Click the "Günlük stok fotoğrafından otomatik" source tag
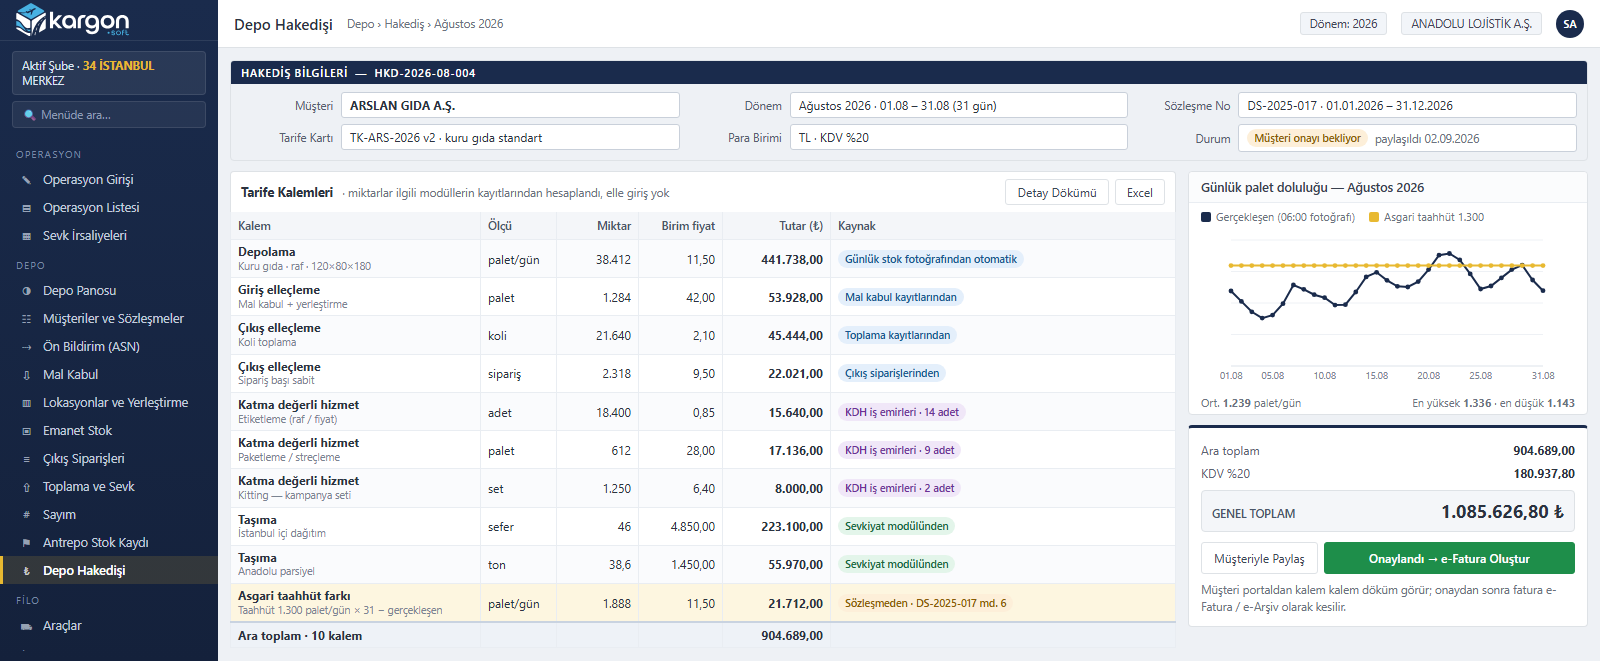Image resolution: width=1600 pixels, height=661 pixels. point(931,259)
